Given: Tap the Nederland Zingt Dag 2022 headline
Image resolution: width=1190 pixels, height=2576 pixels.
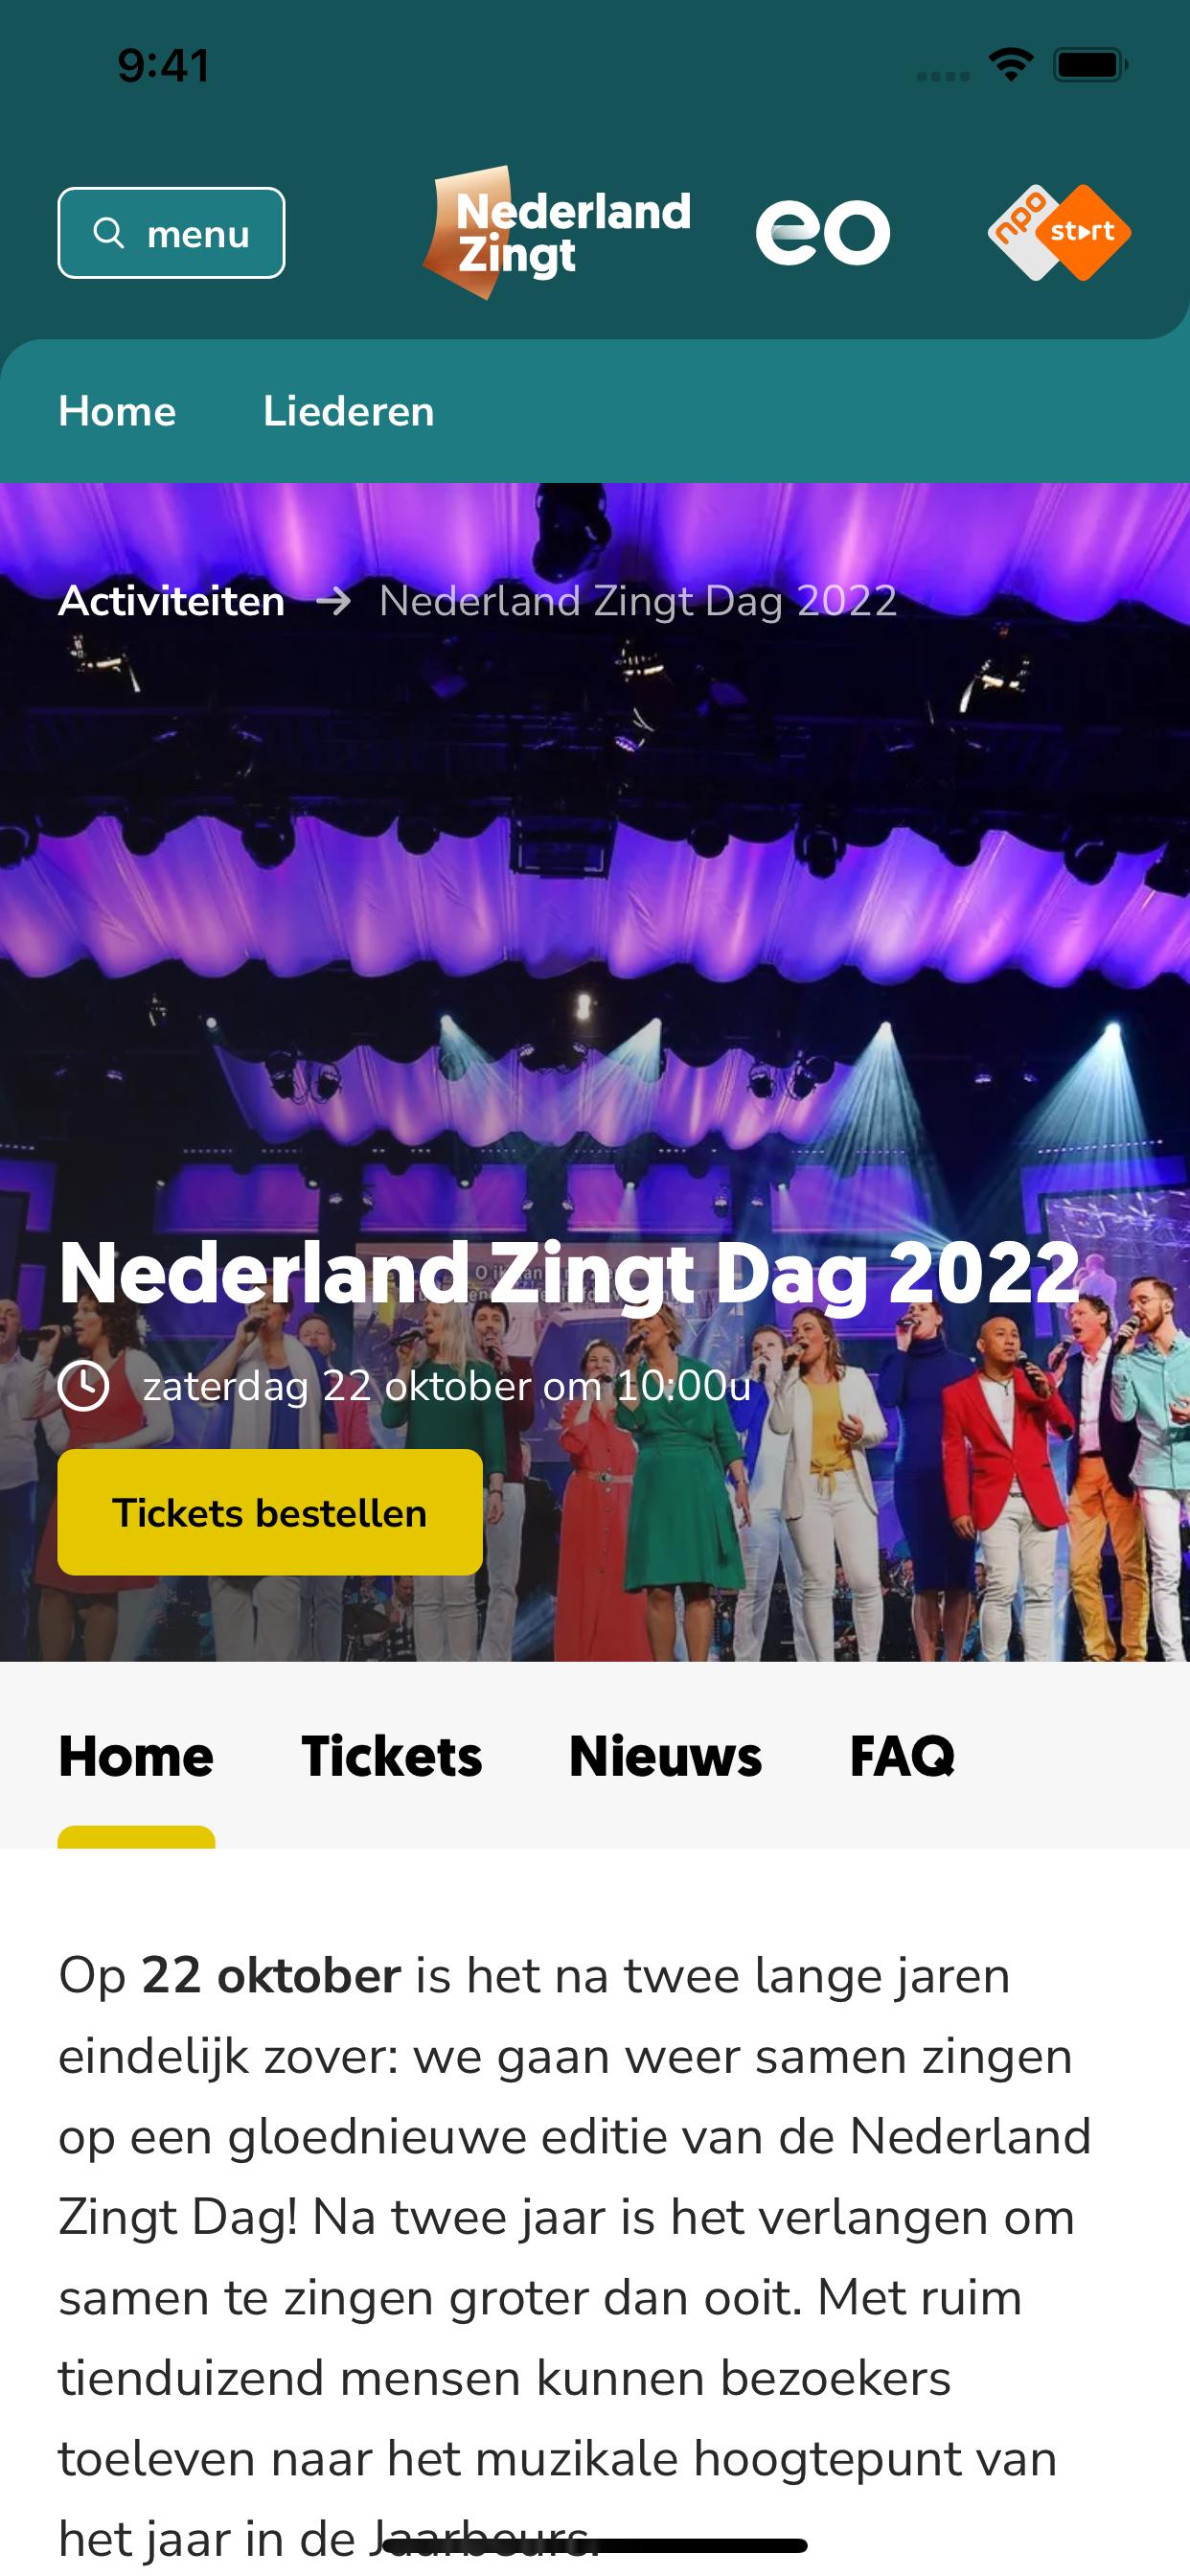Looking at the screenshot, I should pos(569,1274).
